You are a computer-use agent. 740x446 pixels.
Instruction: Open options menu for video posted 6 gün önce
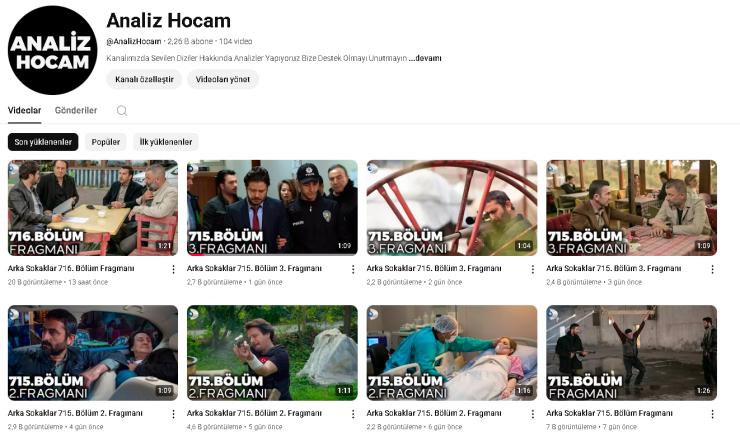coord(532,414)
